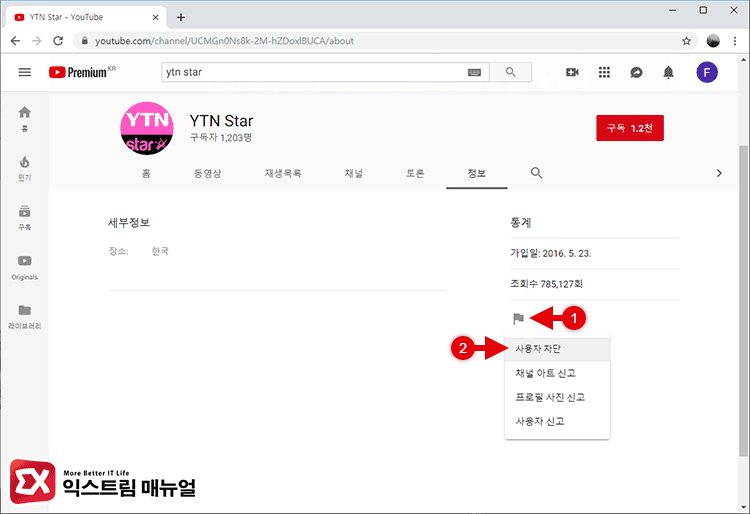Viewport: 750px width, 514px height.
Task: Select the 재생목록 channel tab
Action: (x=283, y=173)
